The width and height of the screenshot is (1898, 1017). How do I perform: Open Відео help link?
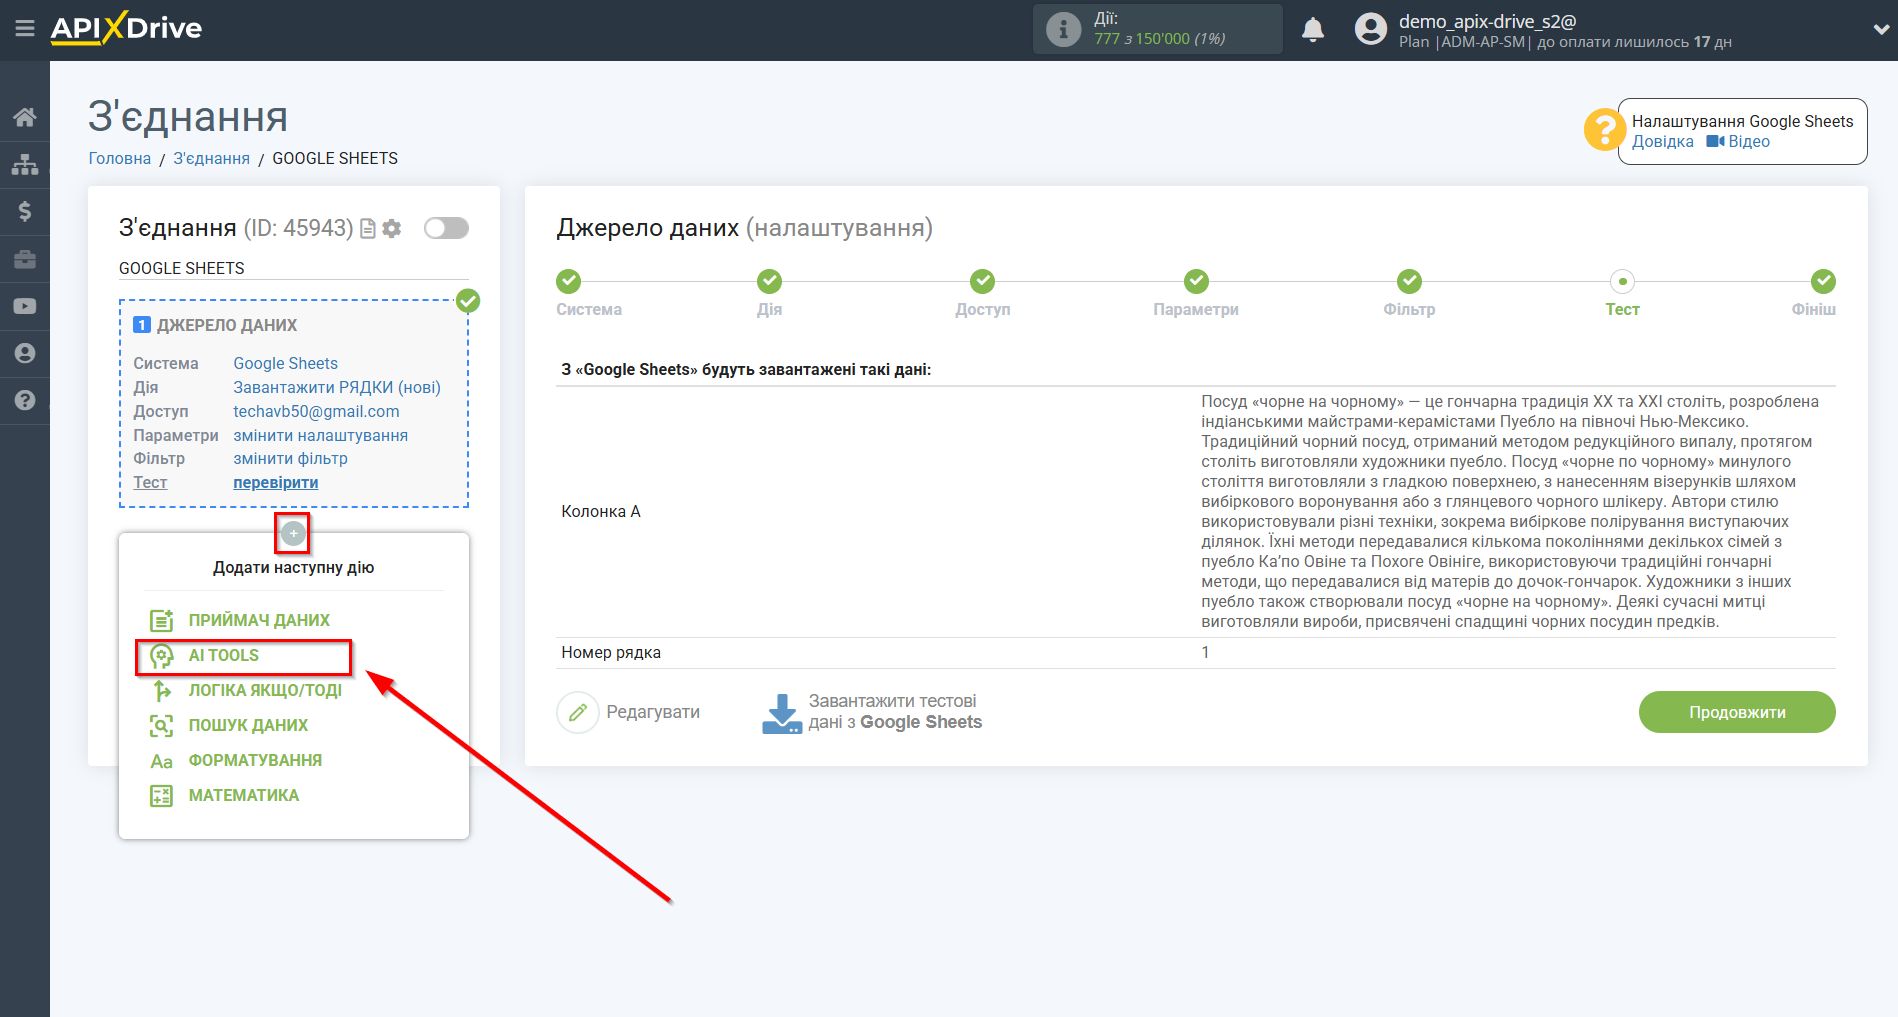point(1738,141)
